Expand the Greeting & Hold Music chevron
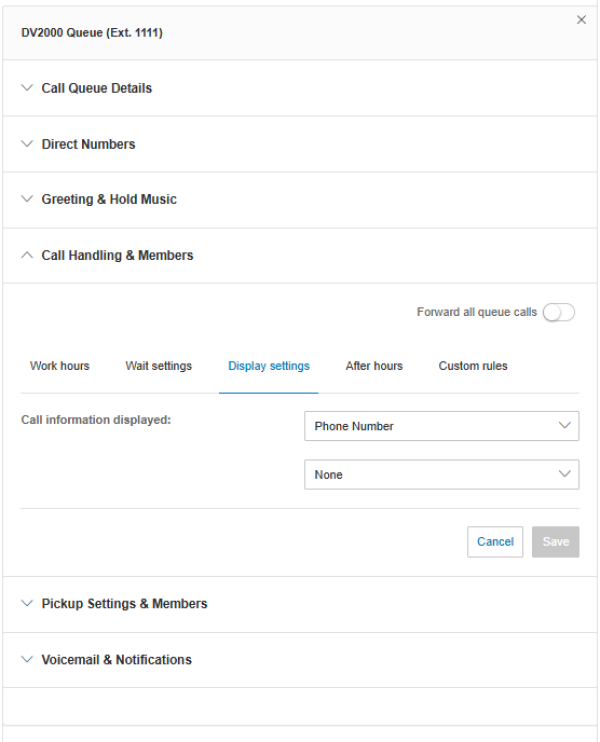This screenshot has height=742, width=600. [27, 199]
